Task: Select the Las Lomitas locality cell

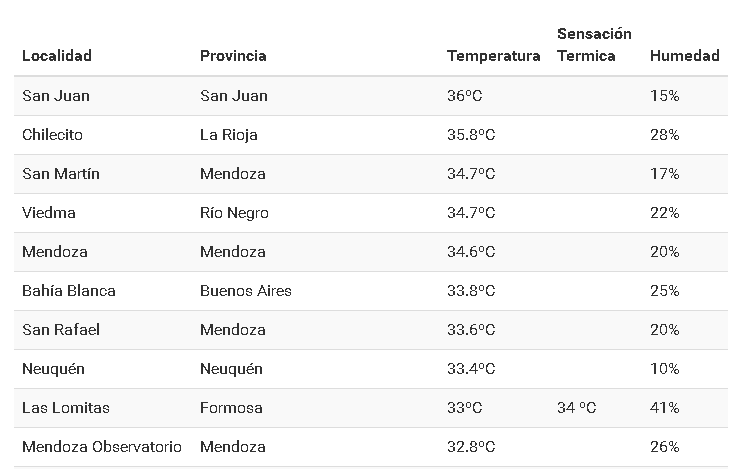Action: pos(66,408)
